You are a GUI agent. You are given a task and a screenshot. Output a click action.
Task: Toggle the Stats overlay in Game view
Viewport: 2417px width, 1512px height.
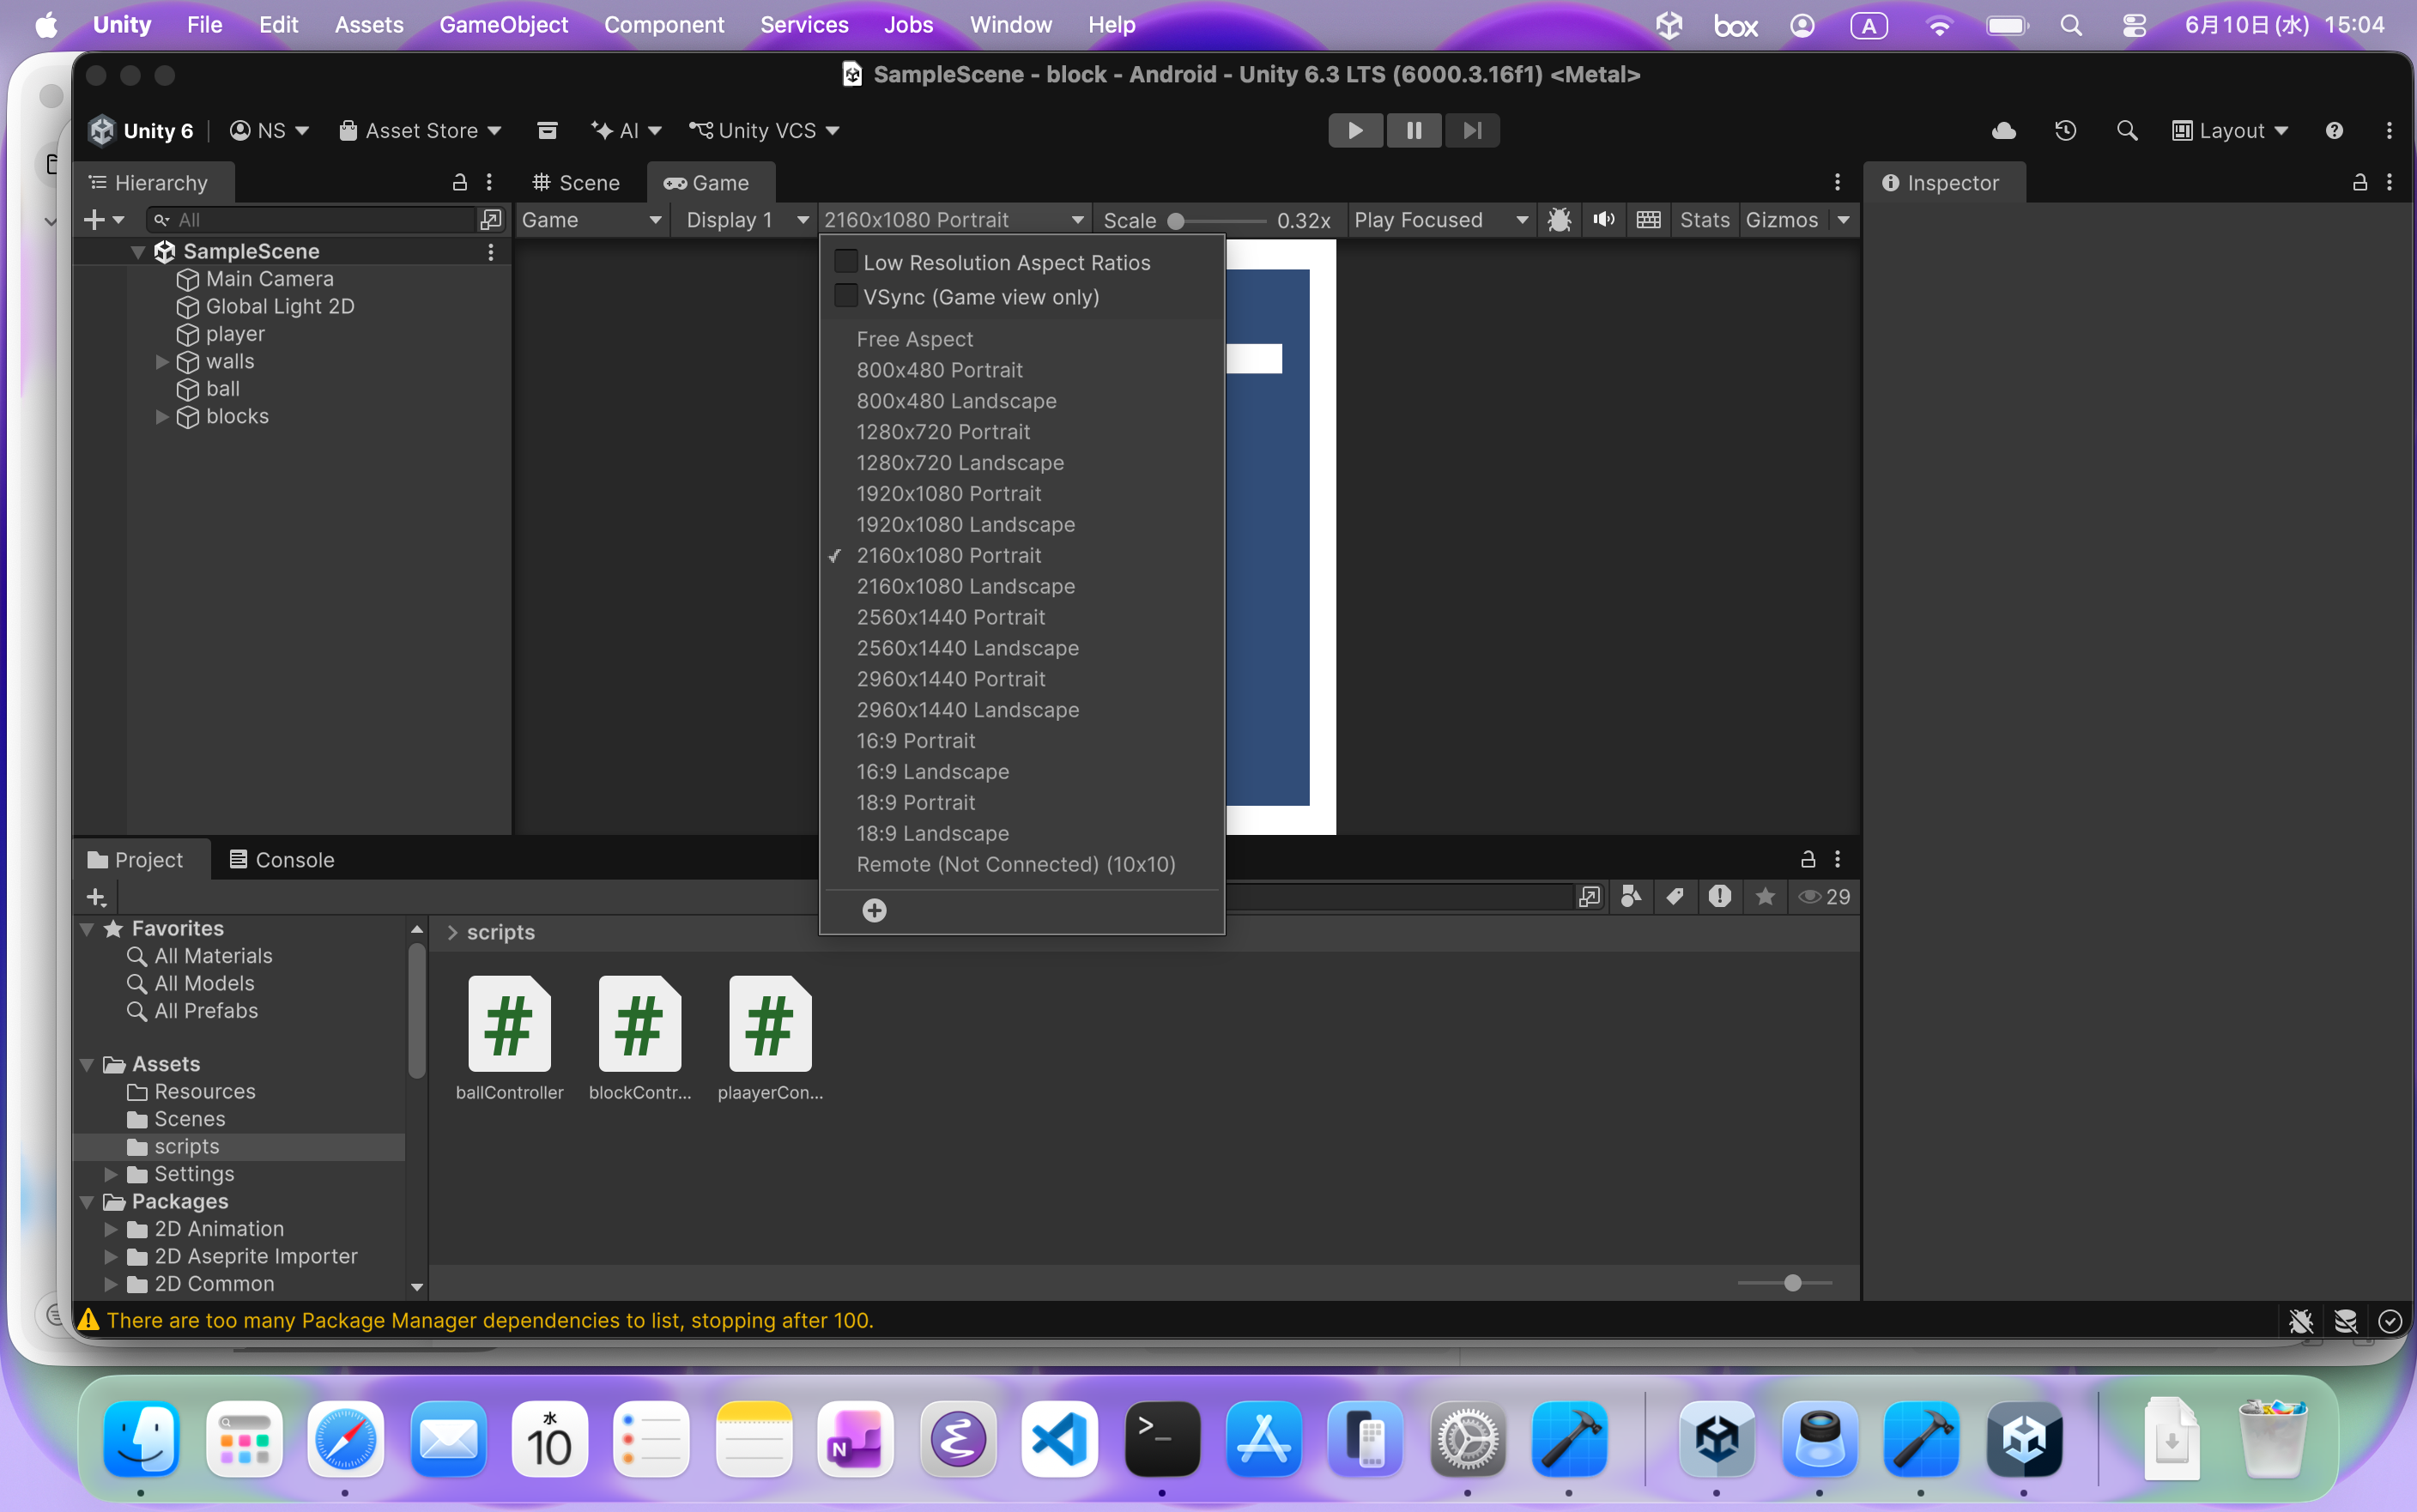point(1704,220)
